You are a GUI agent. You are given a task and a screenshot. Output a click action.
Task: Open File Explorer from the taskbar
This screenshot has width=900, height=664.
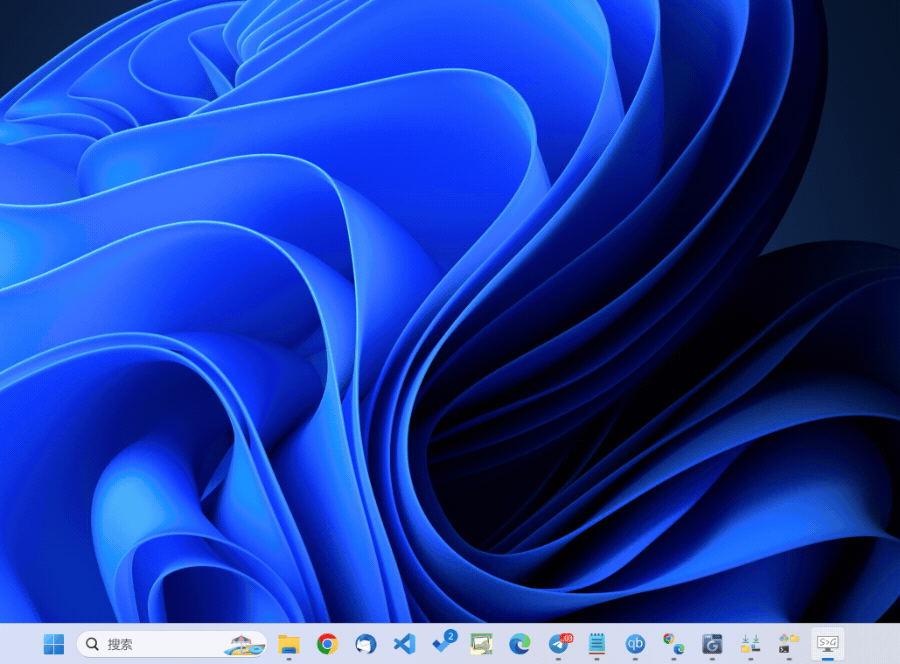(x=289, y=644)
